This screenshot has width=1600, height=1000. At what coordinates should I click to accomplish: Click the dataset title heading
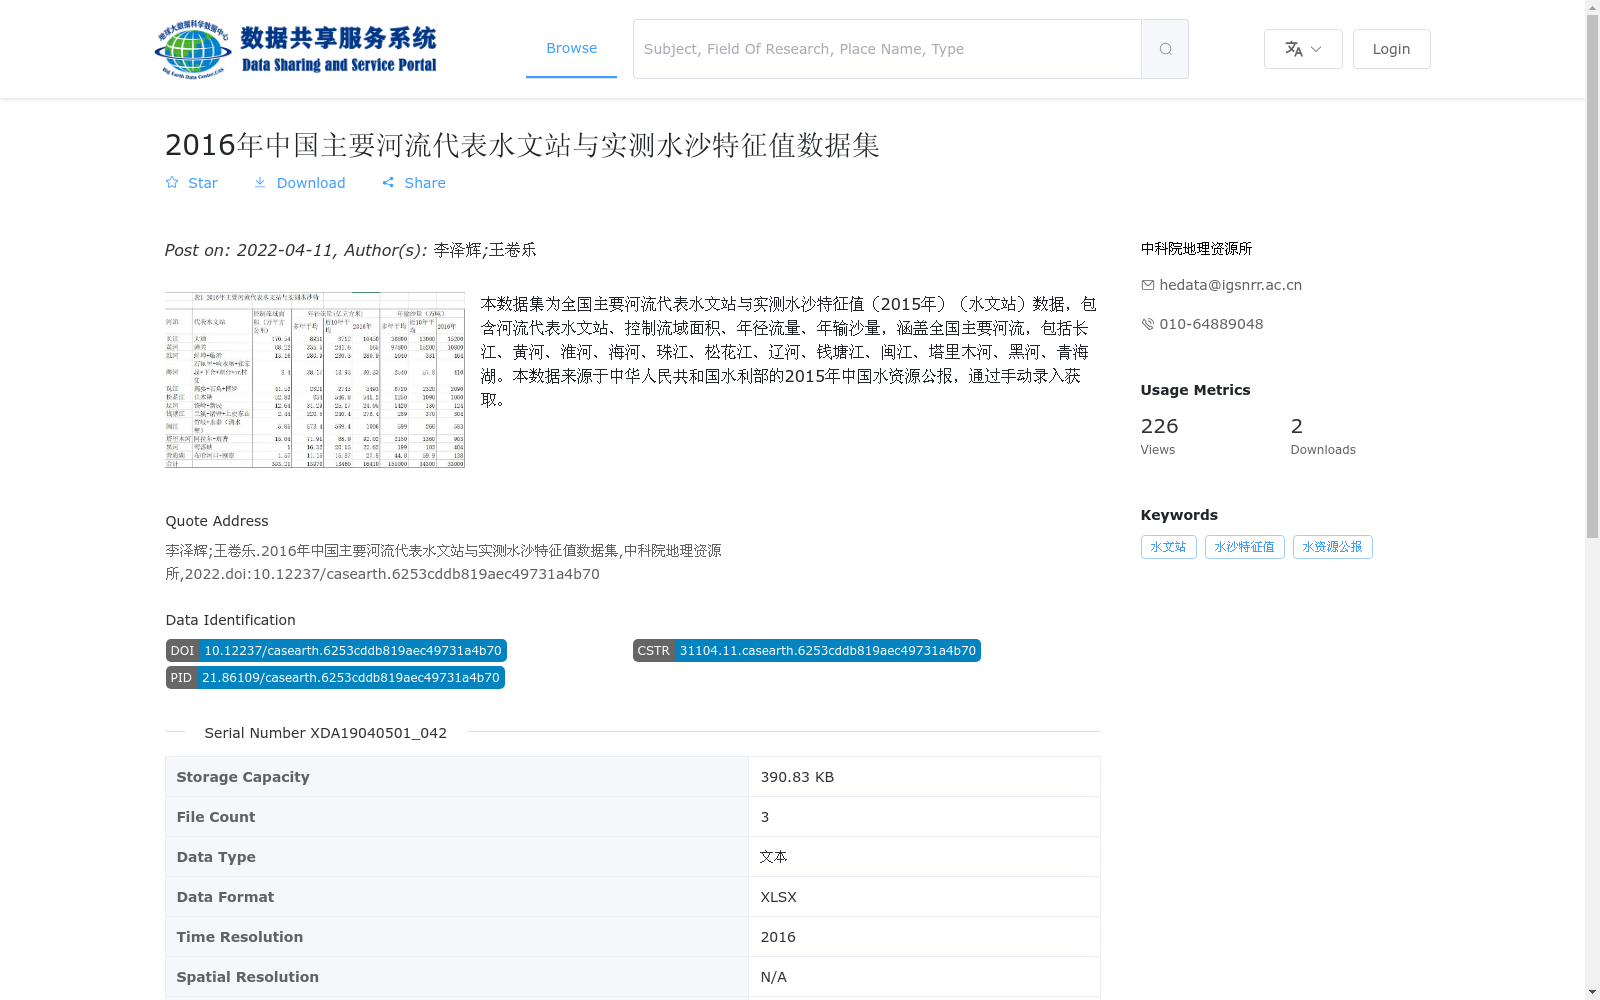click(522, 145)
